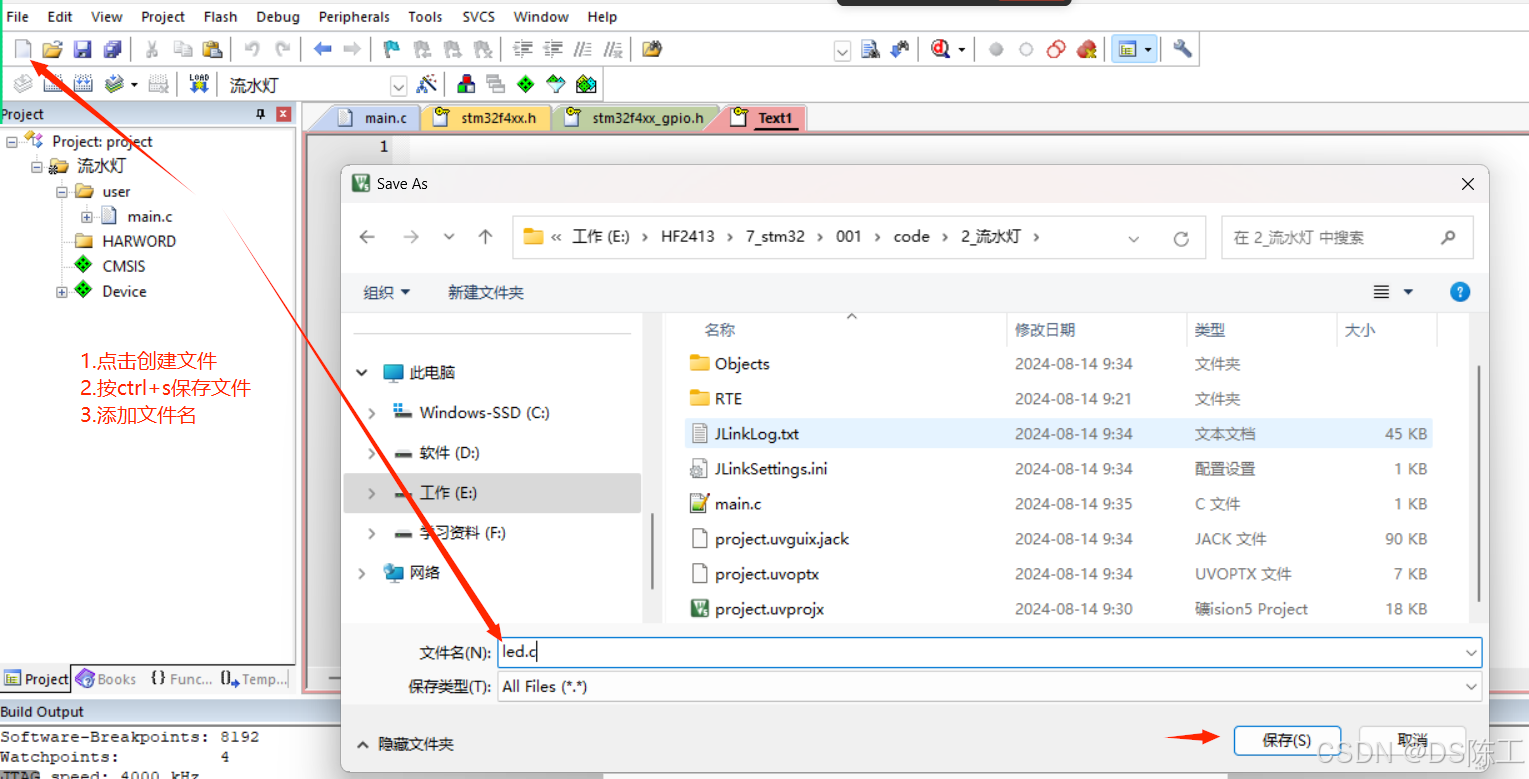The width and height of the screenshot is (1529, 779).
Task: Click the Save All toolbar icon
Action: [112, 49]
